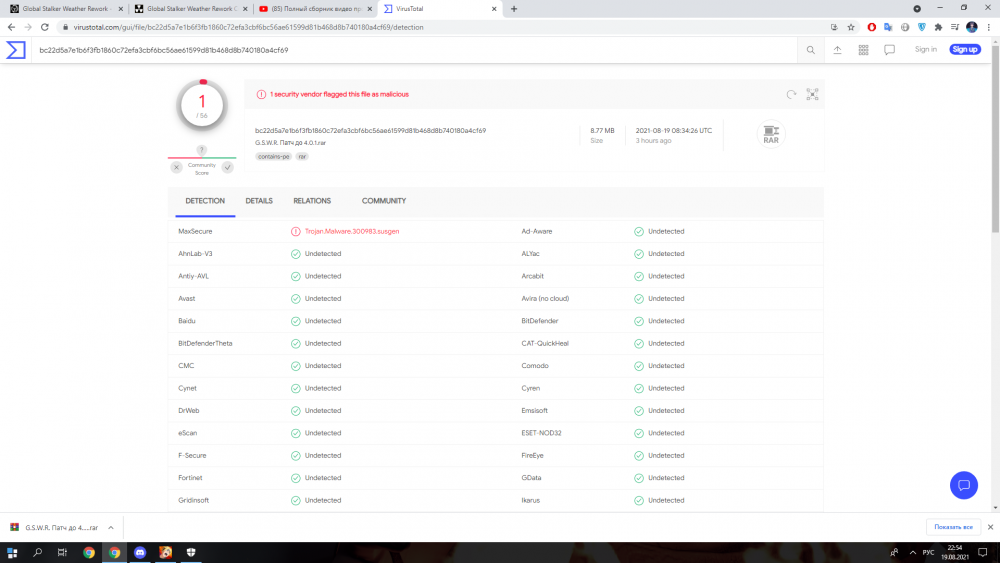The image size is (1000, 563).
Task: Expand download options arrow for G.S.W.R. rar
Action: pos(110,527)
